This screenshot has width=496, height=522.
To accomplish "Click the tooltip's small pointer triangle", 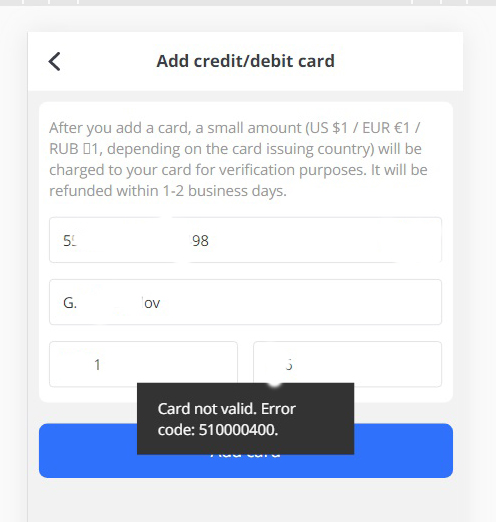I will pos(275,385).
